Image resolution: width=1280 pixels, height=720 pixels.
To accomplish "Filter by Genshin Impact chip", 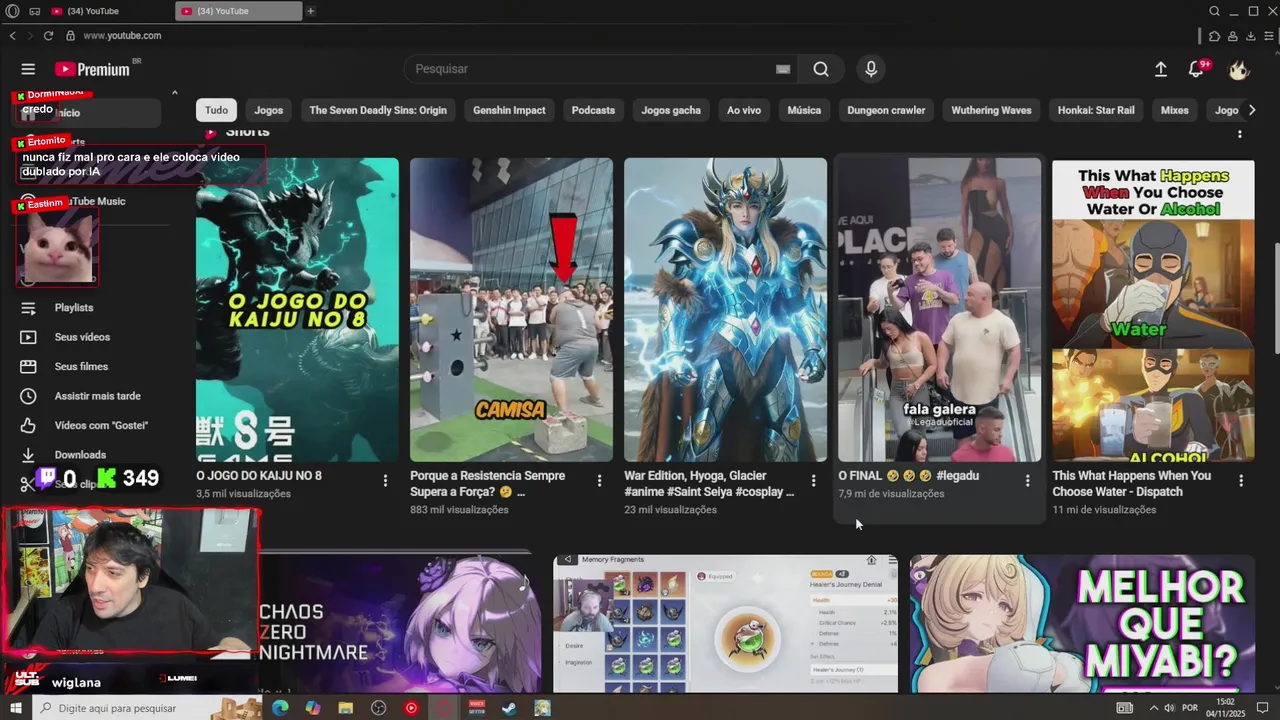I will pyautogui.click(x=509, y=110).
